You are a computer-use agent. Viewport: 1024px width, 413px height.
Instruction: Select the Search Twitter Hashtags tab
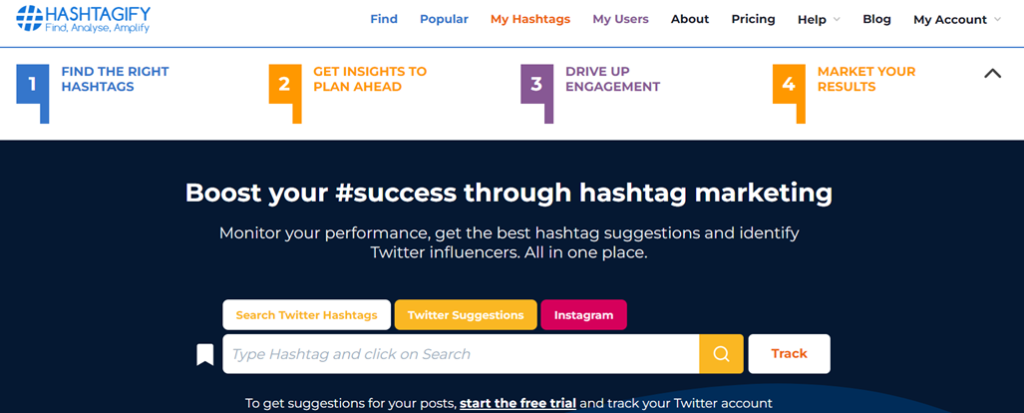tap(306, 315)
